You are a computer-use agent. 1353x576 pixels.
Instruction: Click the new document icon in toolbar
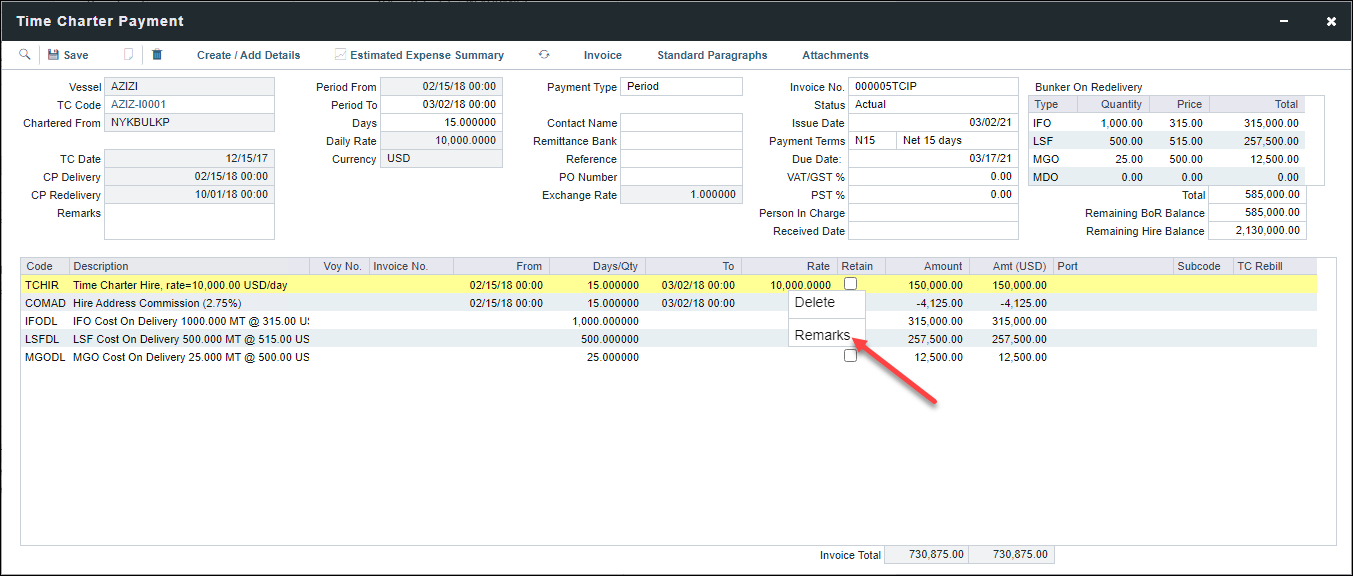point(127,55)
